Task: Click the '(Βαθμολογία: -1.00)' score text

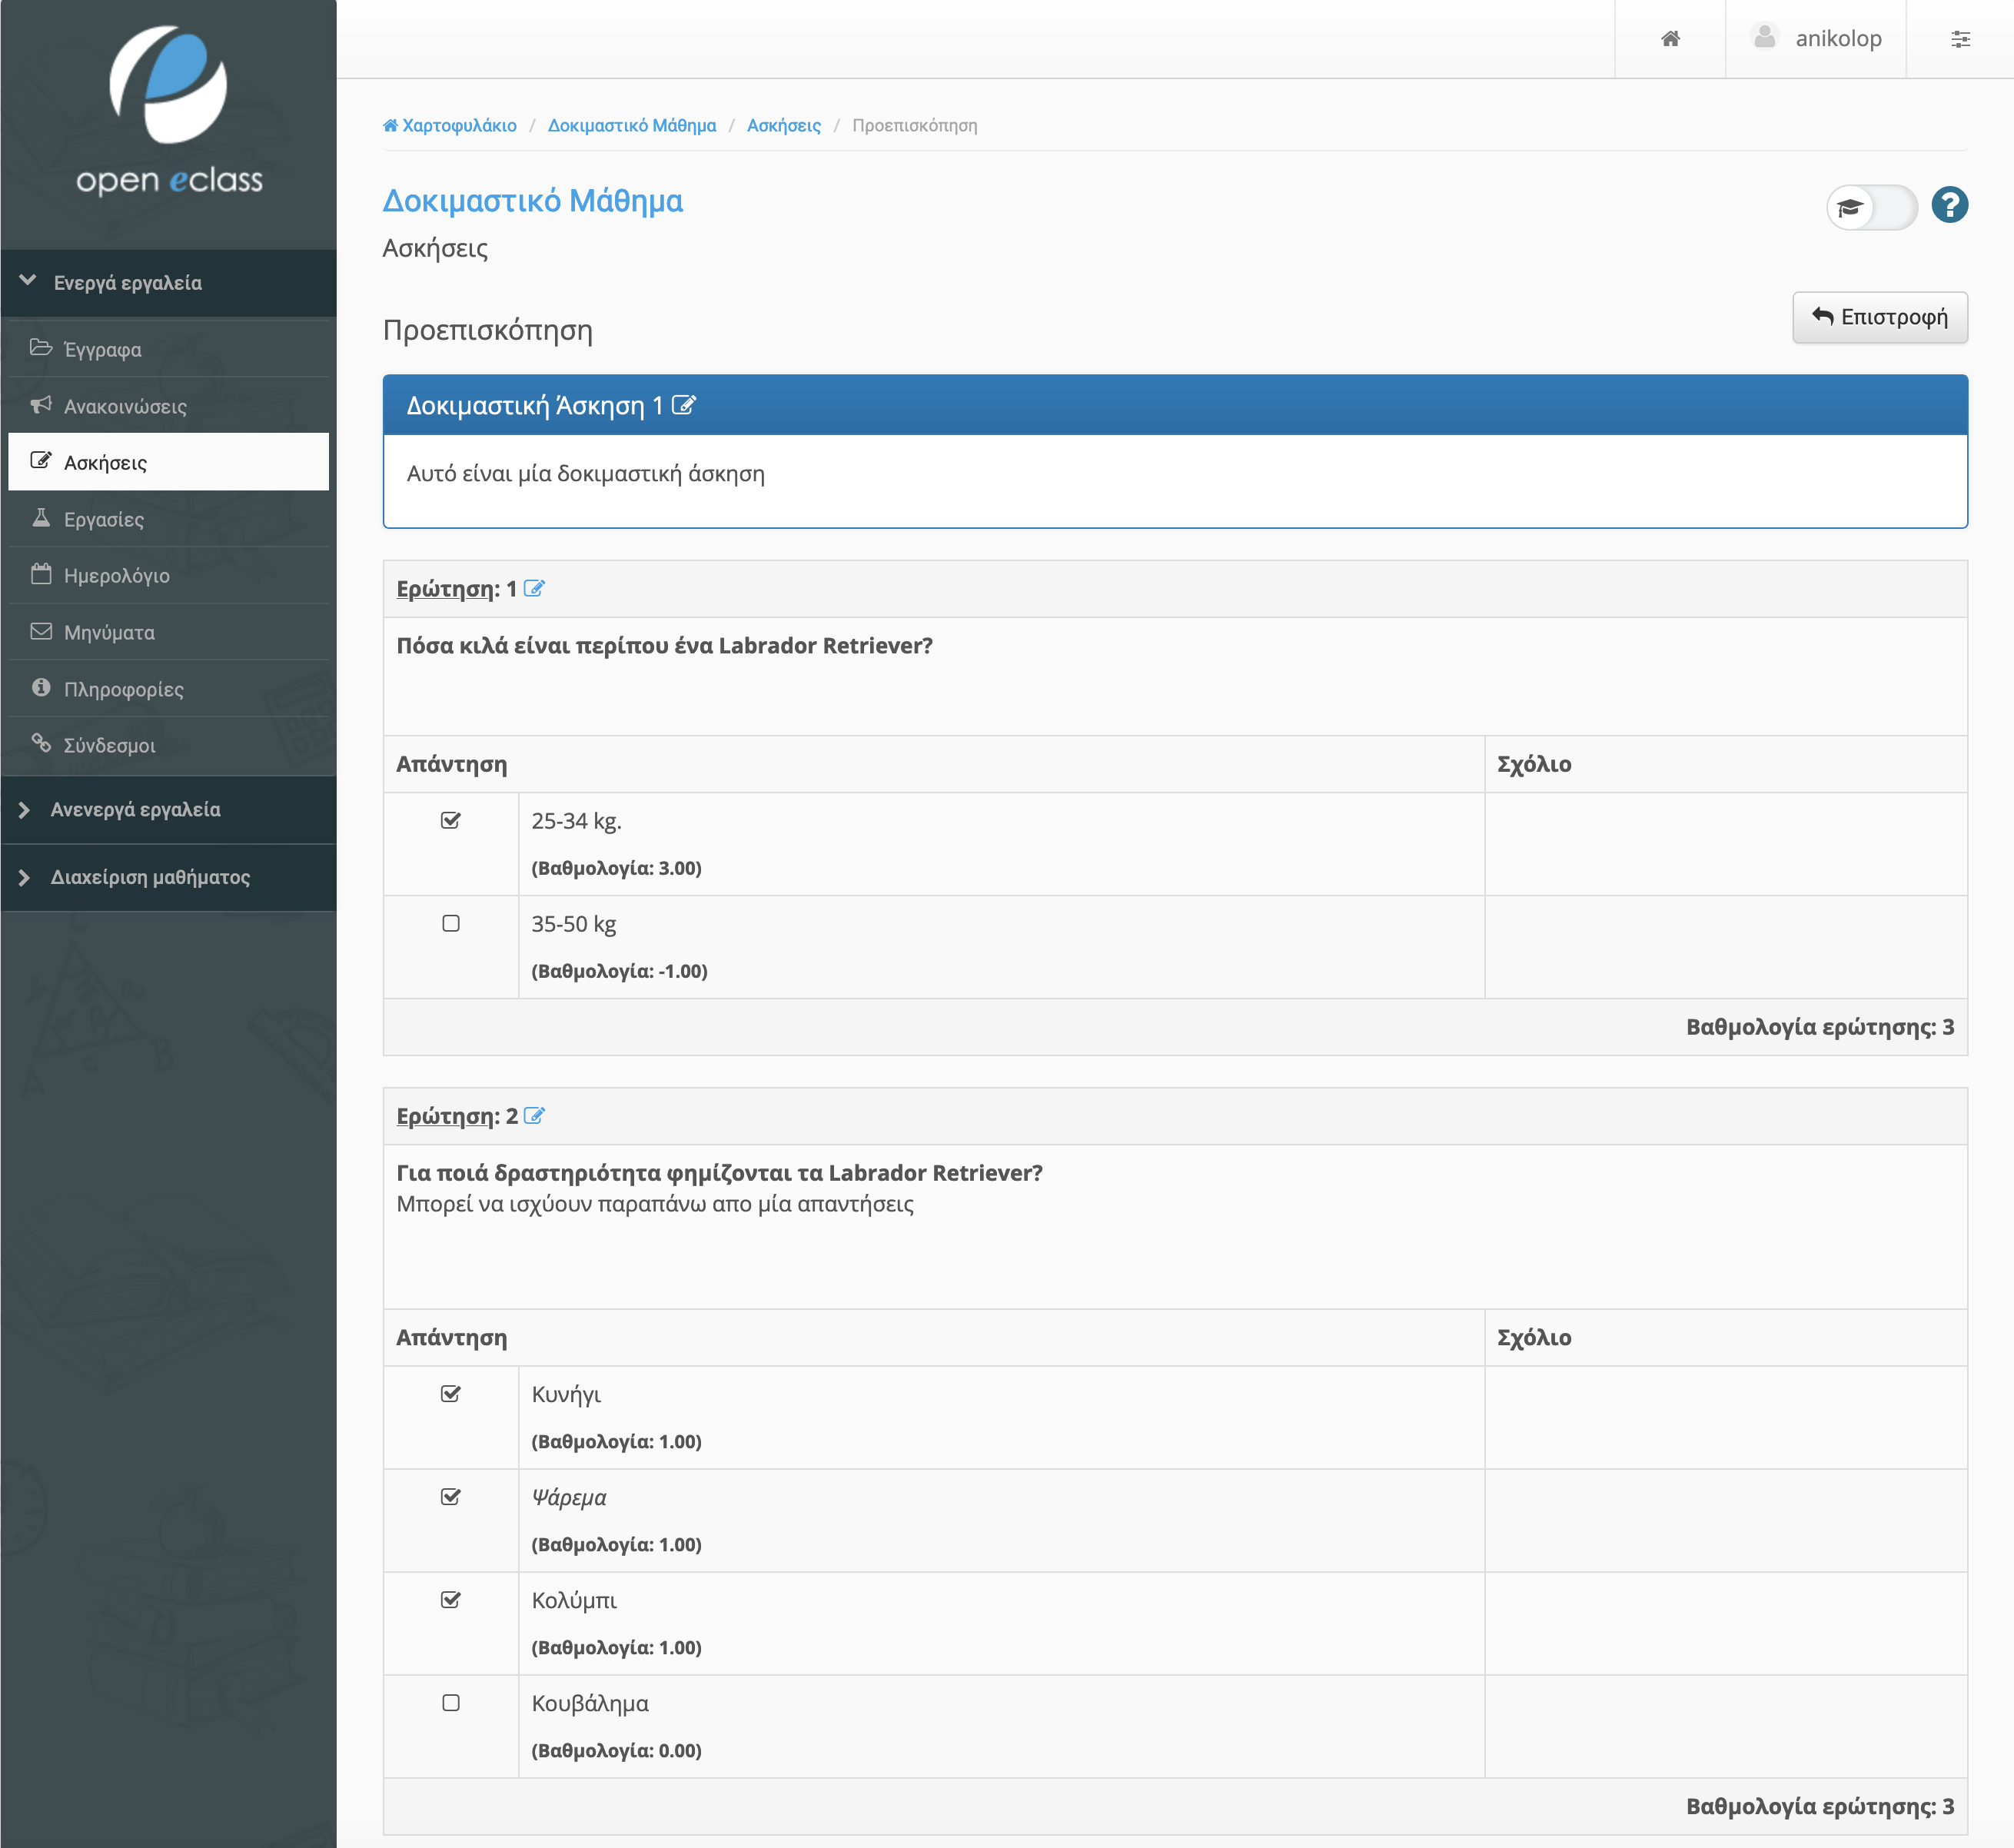Action: point(619,970)
